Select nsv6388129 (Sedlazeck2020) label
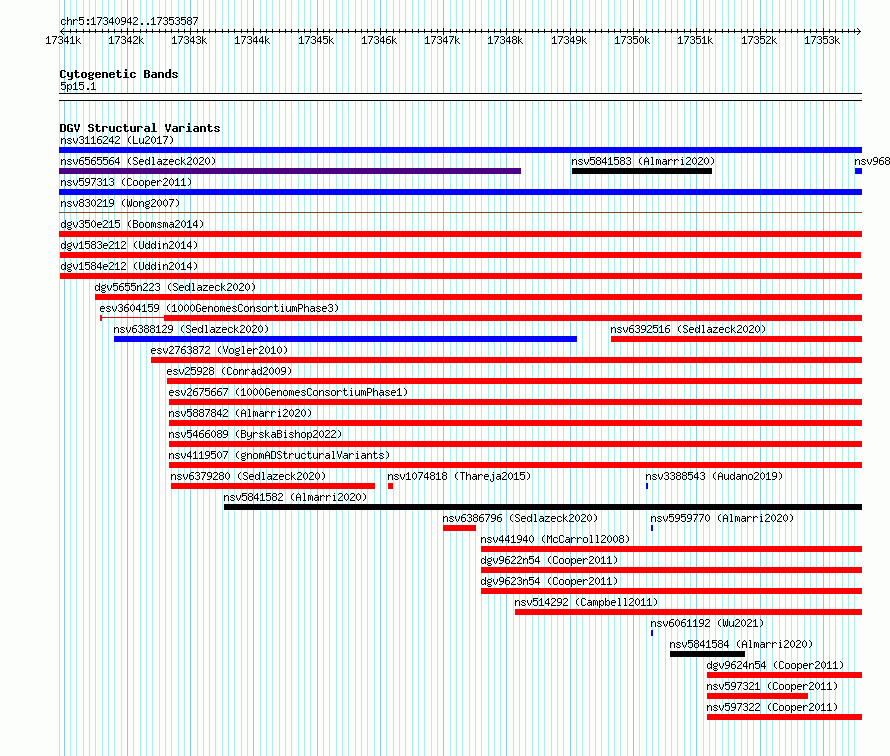Screen dimensions: 890x756 click(191, 329)
